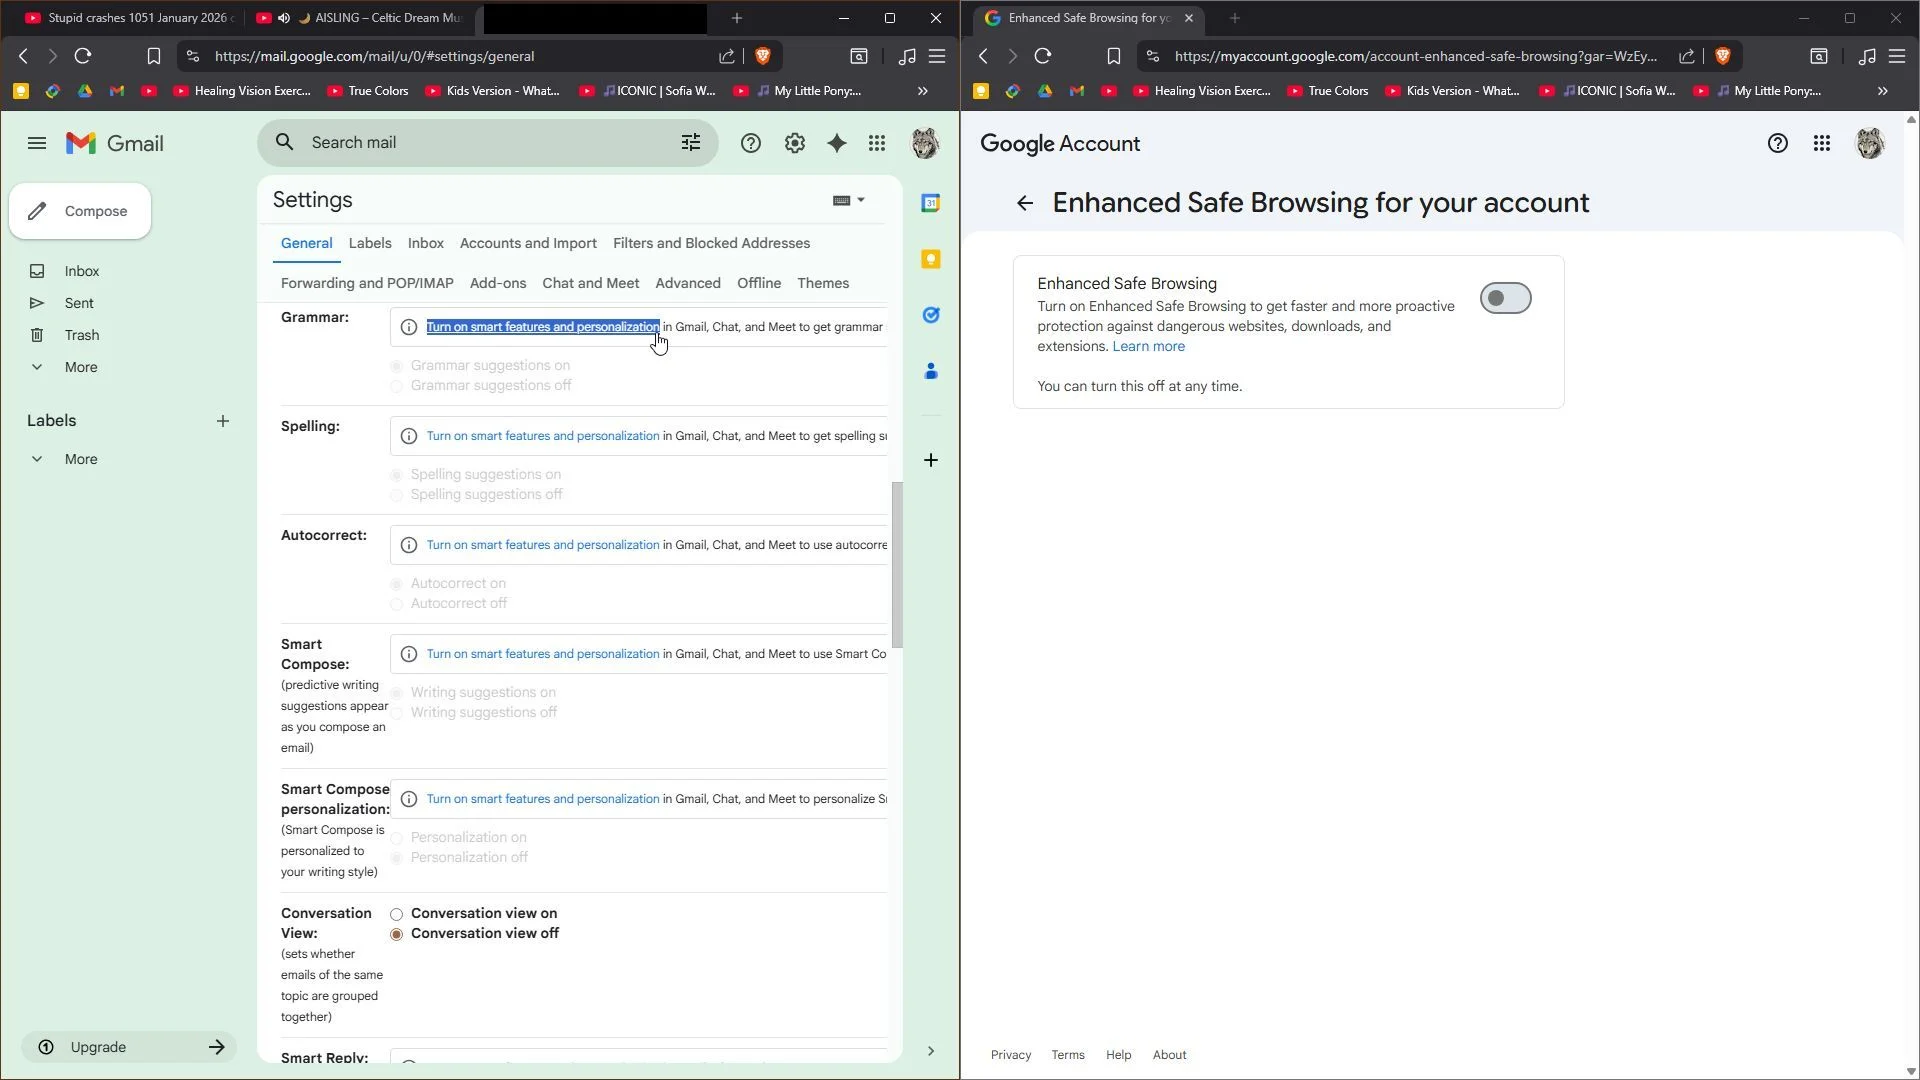
Task: Open account avatar in Google Account window
Action: click(x=1870, y=143)
